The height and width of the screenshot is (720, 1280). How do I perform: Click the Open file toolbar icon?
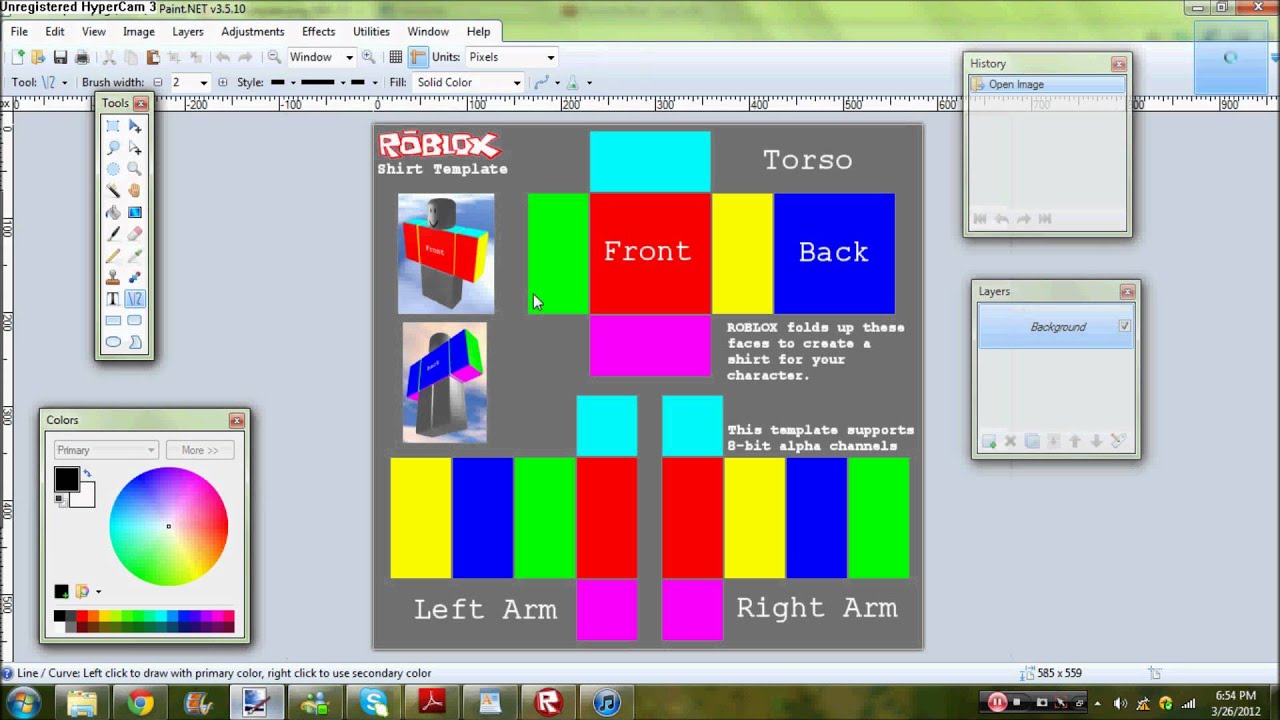38,57
